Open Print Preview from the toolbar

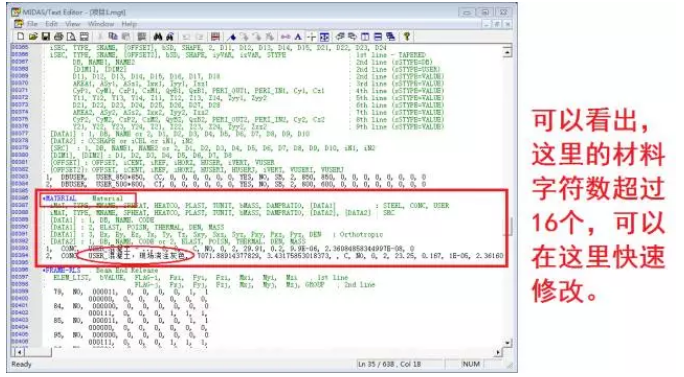click(x=71, y=37)
